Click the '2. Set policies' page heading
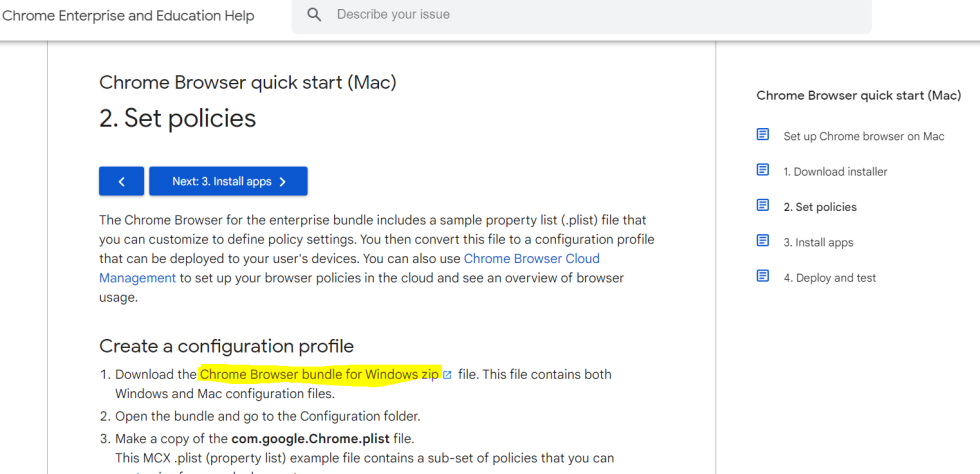The width and height of the screenshot is (980, 474). click(x=178, y=118)
